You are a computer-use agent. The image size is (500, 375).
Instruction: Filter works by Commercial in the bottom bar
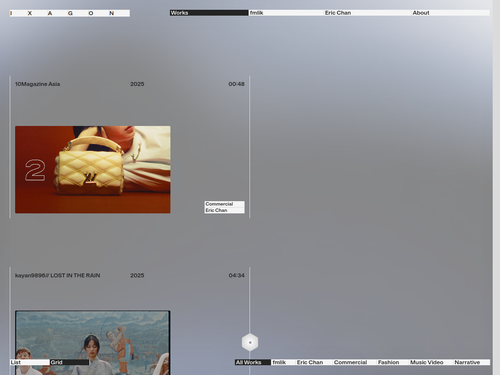point(354,362)
